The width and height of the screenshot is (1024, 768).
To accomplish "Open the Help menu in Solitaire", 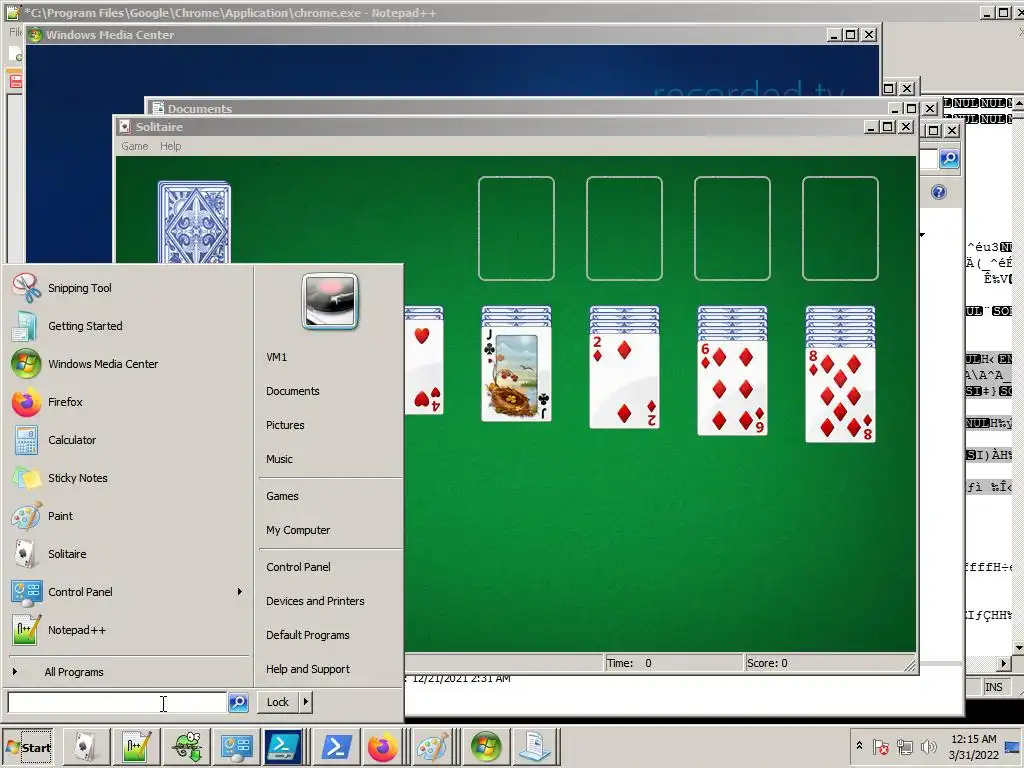I will (x=170, y=146).
